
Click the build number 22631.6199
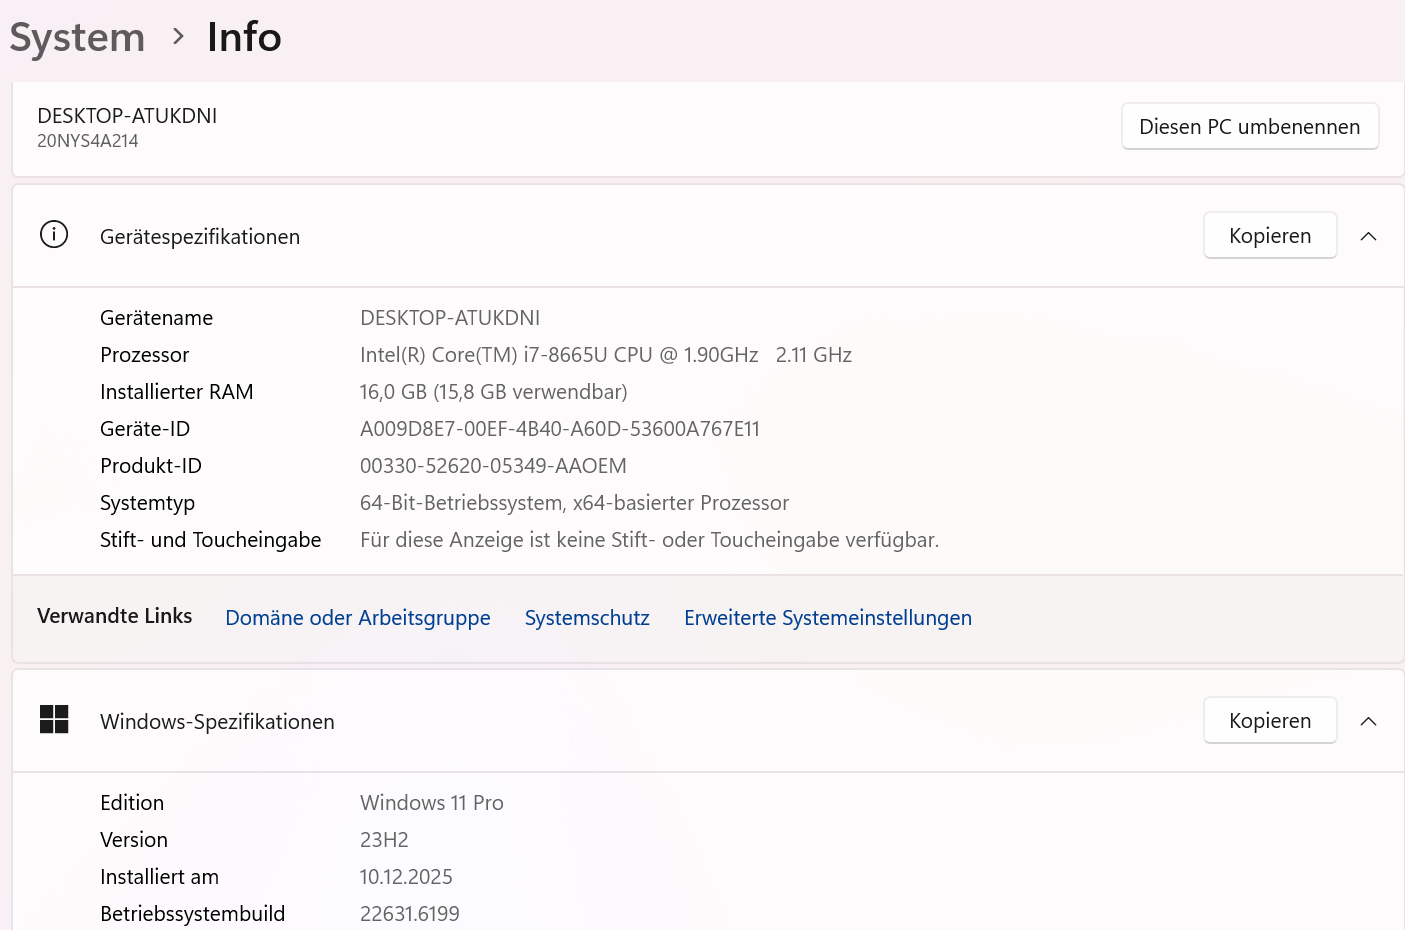click(x=410, y=914)
